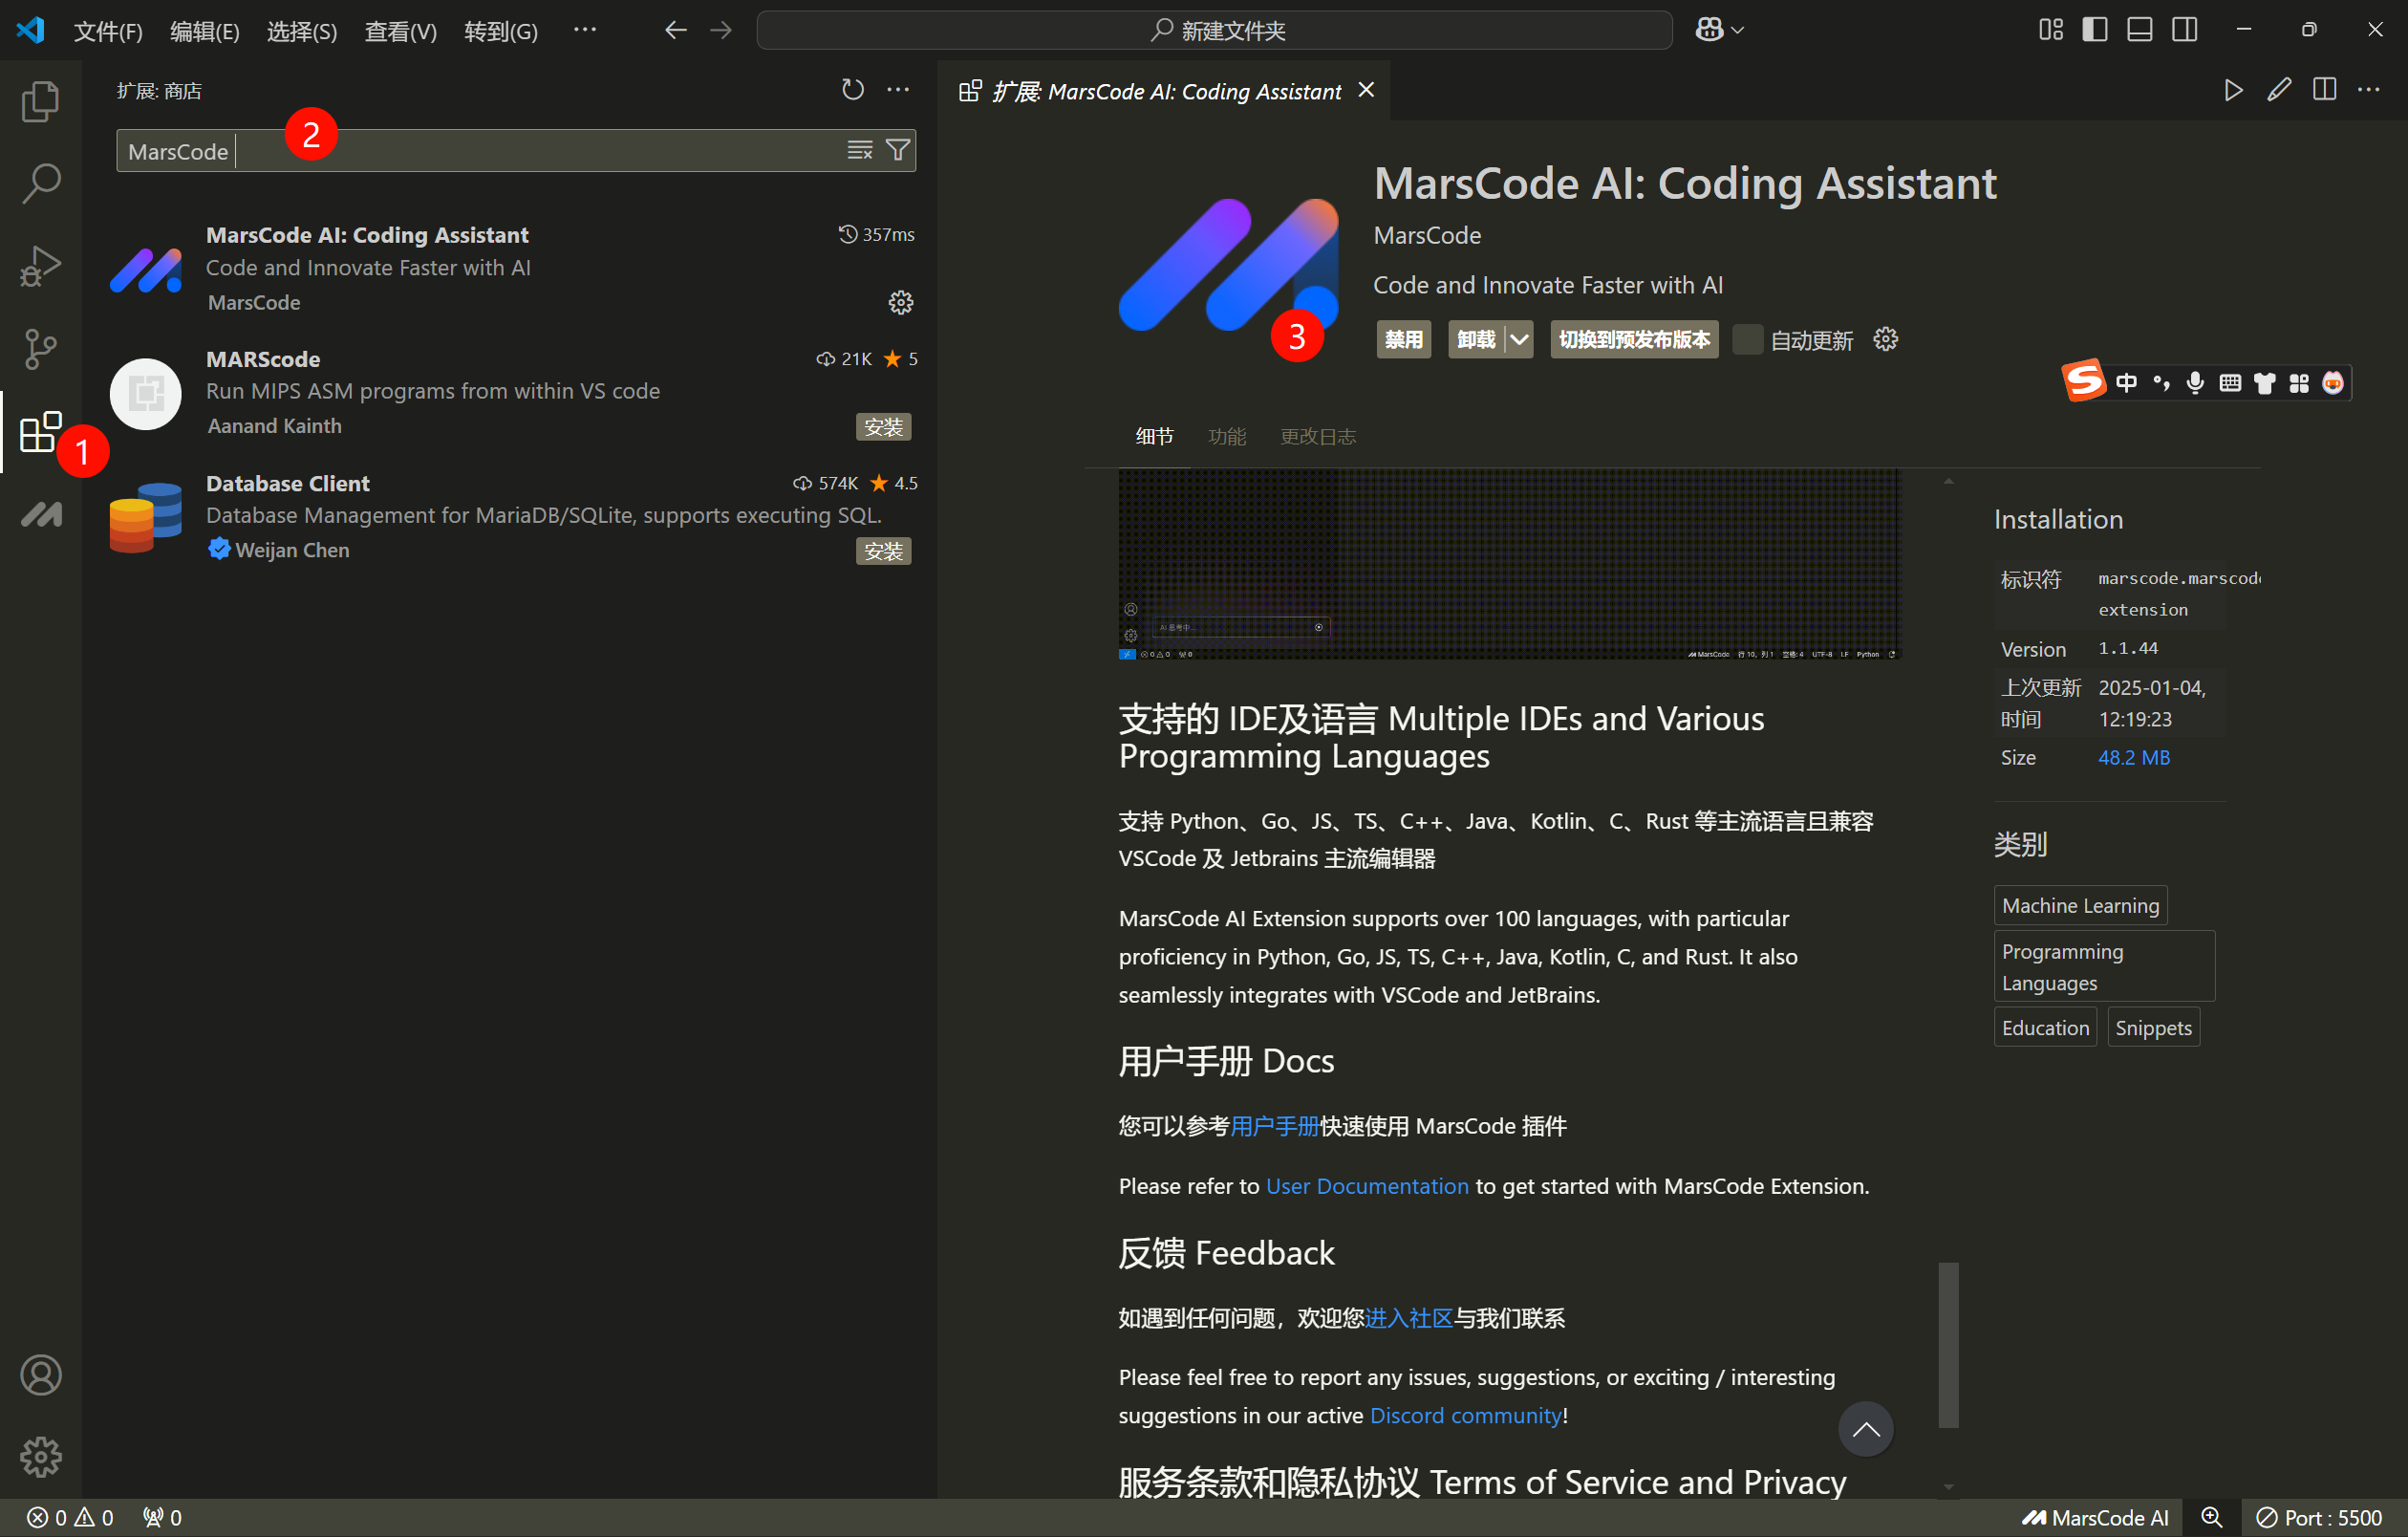Expand the 卸载 dropdown arrow
The height and width of the screenshot is (1537, 2408).
(1519, 340)
